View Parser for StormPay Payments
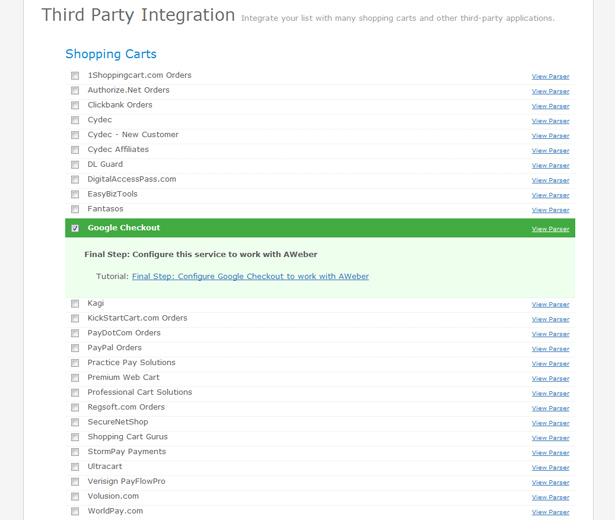Screen dimensions: 615x520 [x=550, y=453]
